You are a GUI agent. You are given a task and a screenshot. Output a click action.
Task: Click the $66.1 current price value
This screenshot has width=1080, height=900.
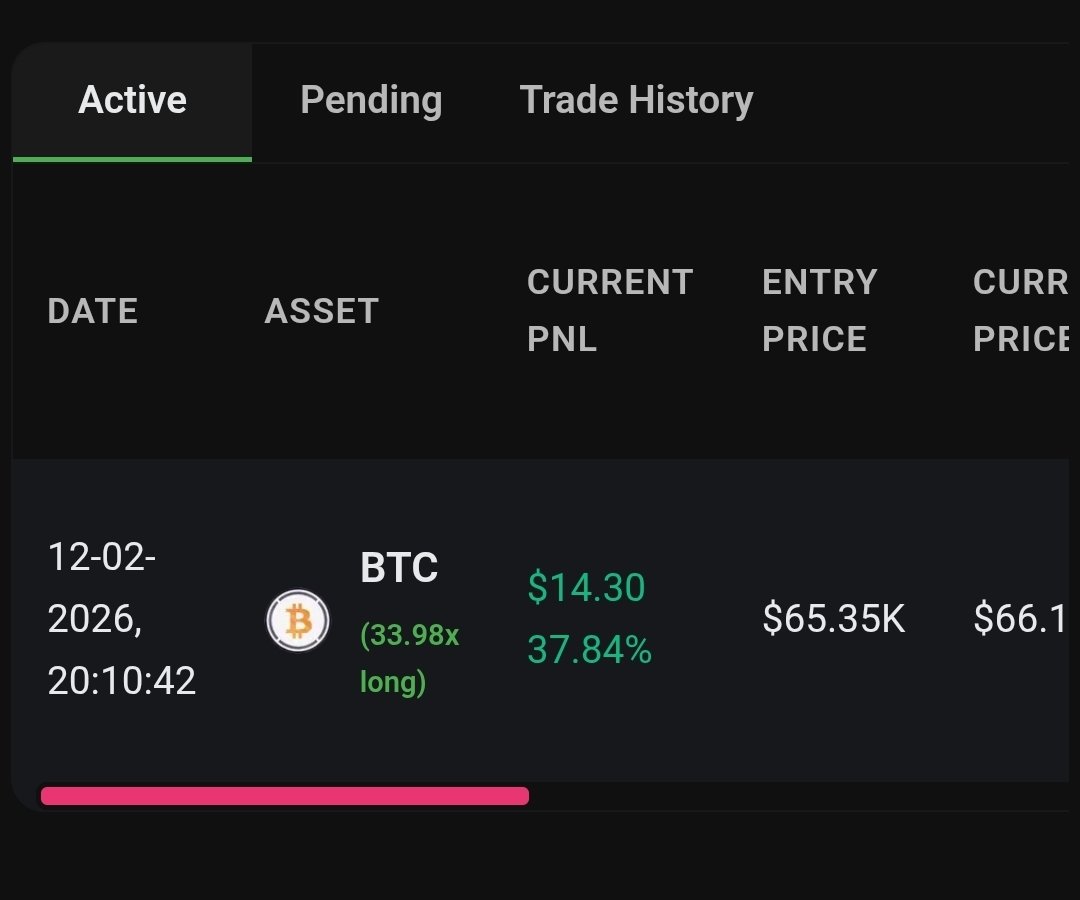[1021, 618]
